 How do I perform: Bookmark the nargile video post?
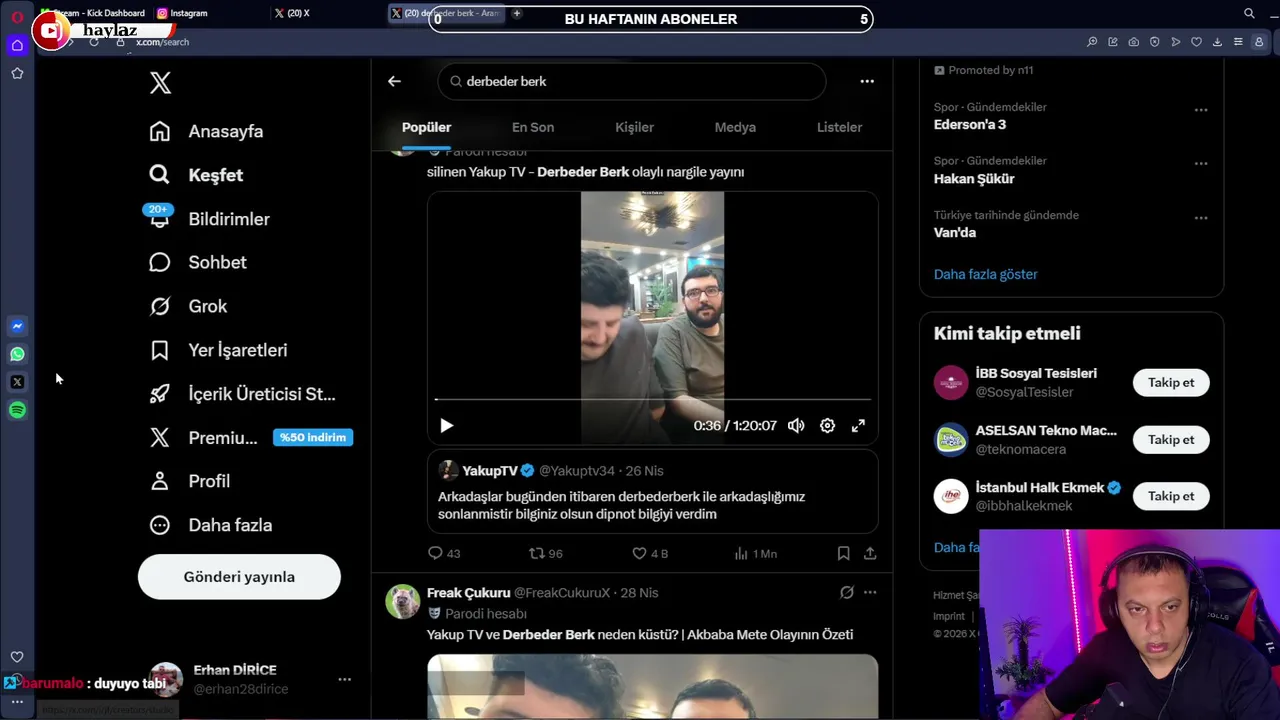[843, 553]
